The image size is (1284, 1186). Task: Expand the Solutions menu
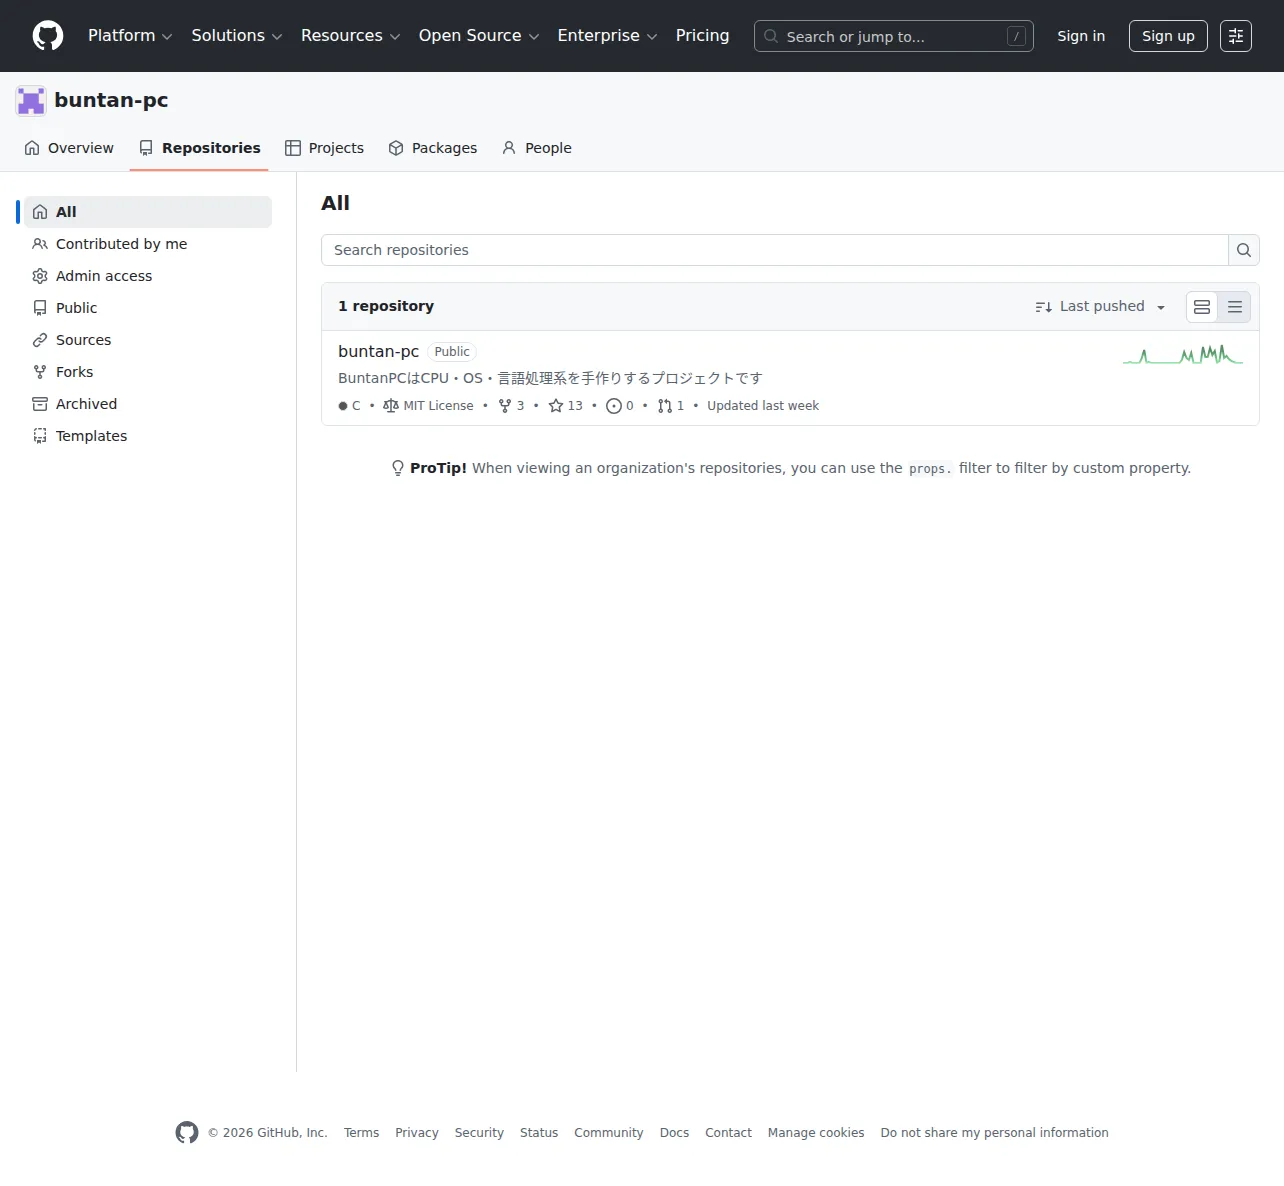[x=237, y=36]
